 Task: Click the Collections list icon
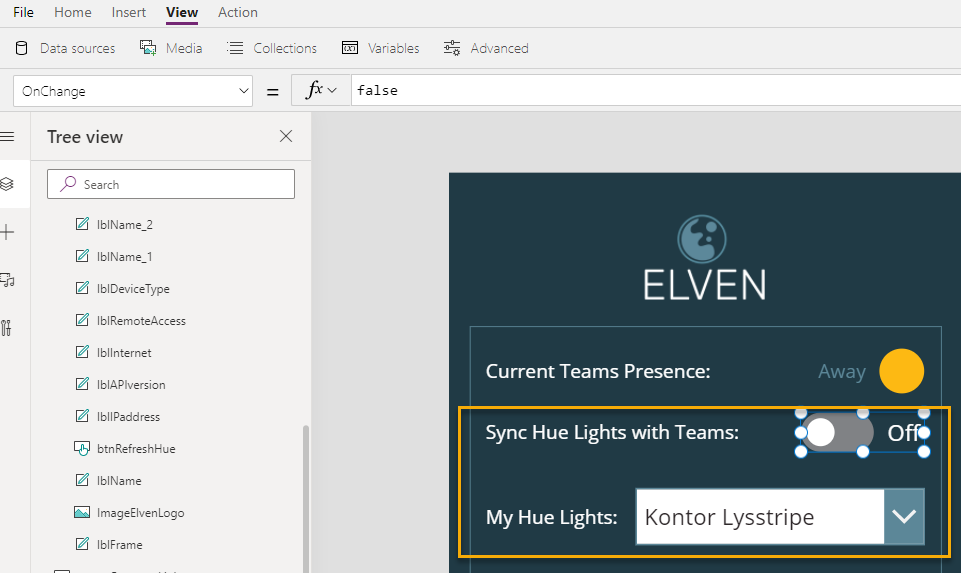(235, 48)
